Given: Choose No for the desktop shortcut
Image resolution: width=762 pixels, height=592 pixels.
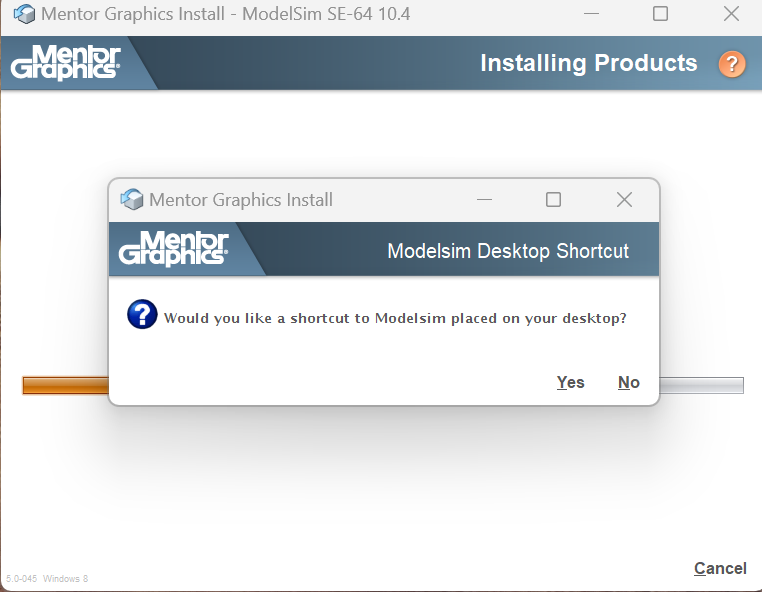Looking at the screenshot, I should pyautogui.click(x=628, y=383).
